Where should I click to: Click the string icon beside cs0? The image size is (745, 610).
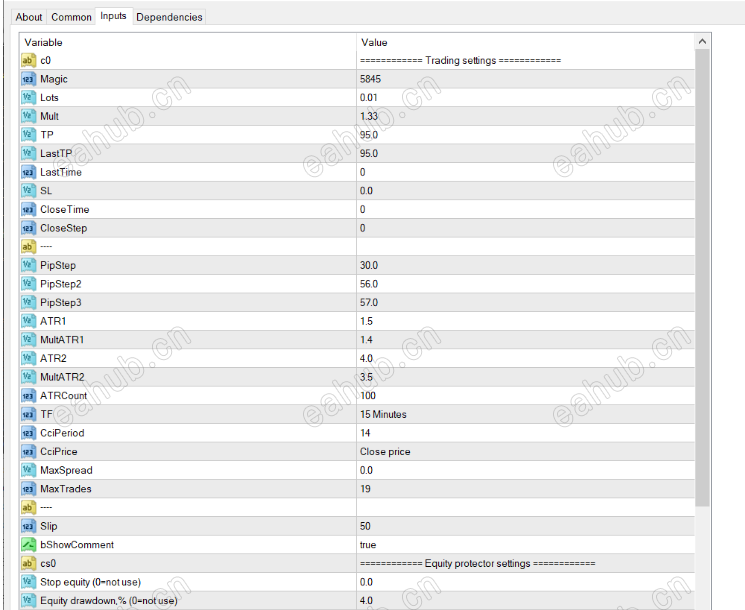click(x=28, y=563)
